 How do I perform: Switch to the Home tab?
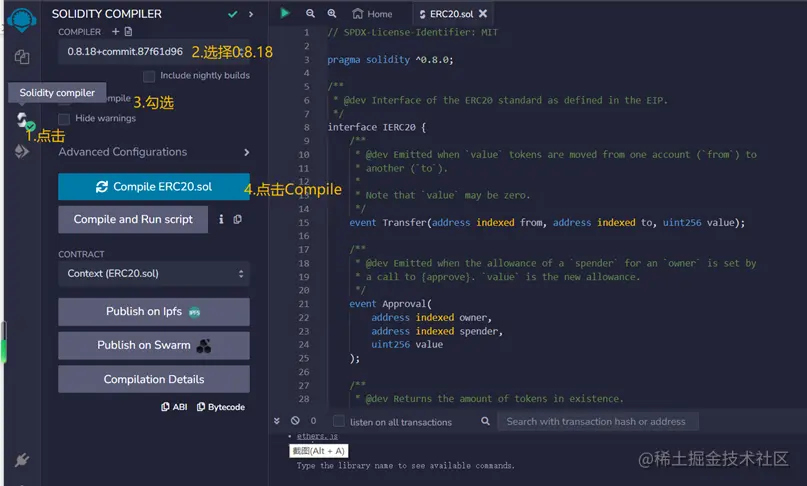point(373,14)
